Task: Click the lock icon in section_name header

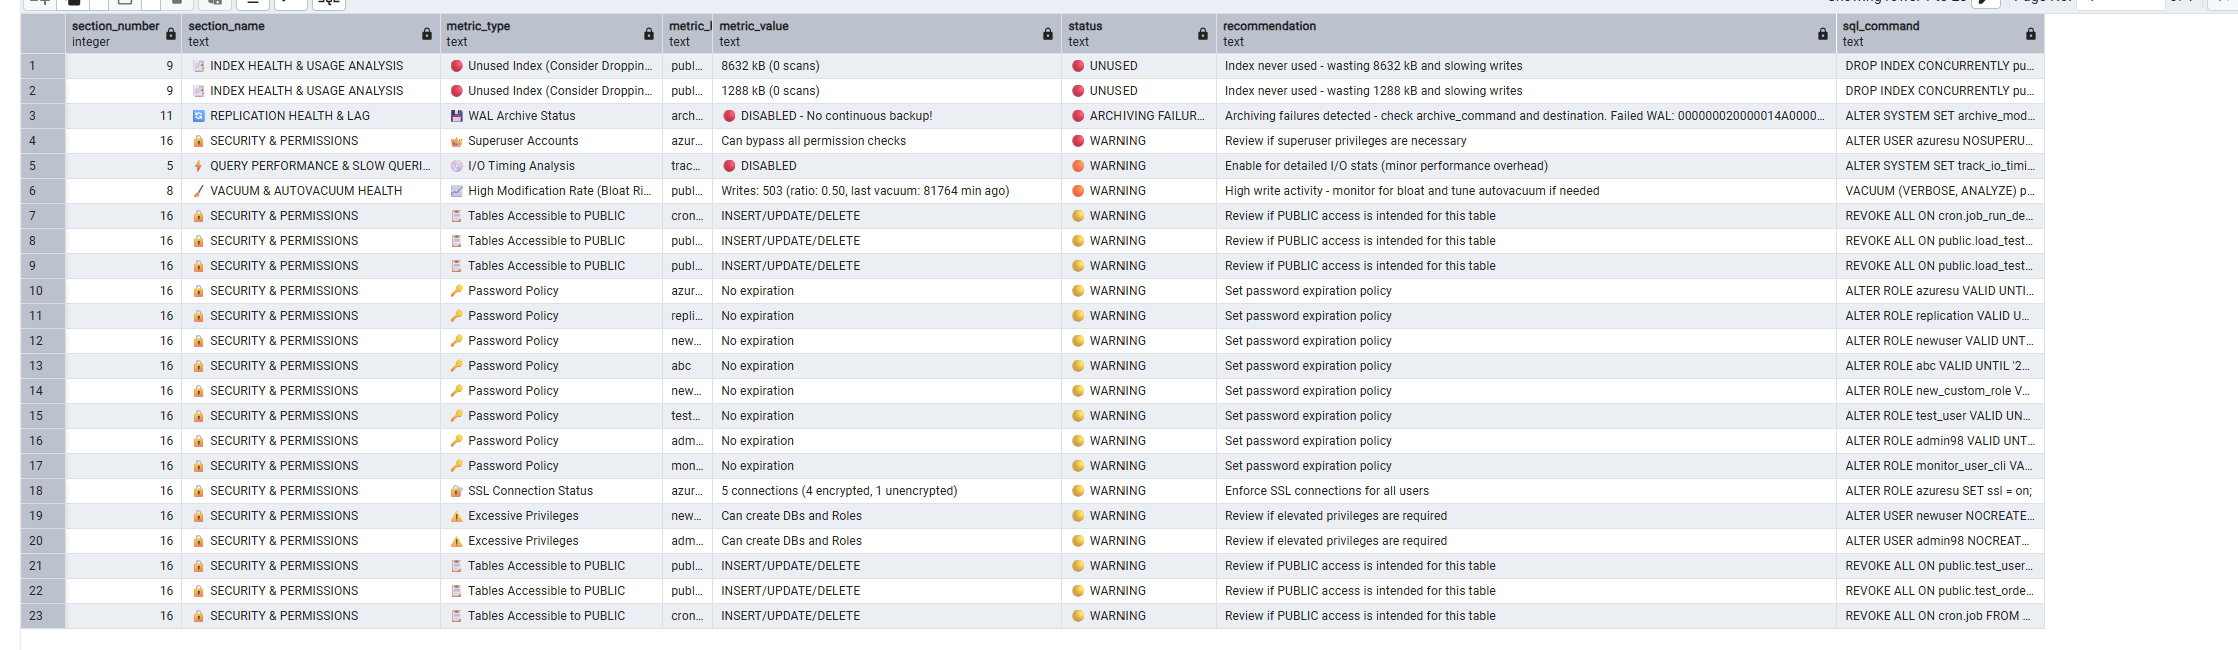Action: point(427,34)
